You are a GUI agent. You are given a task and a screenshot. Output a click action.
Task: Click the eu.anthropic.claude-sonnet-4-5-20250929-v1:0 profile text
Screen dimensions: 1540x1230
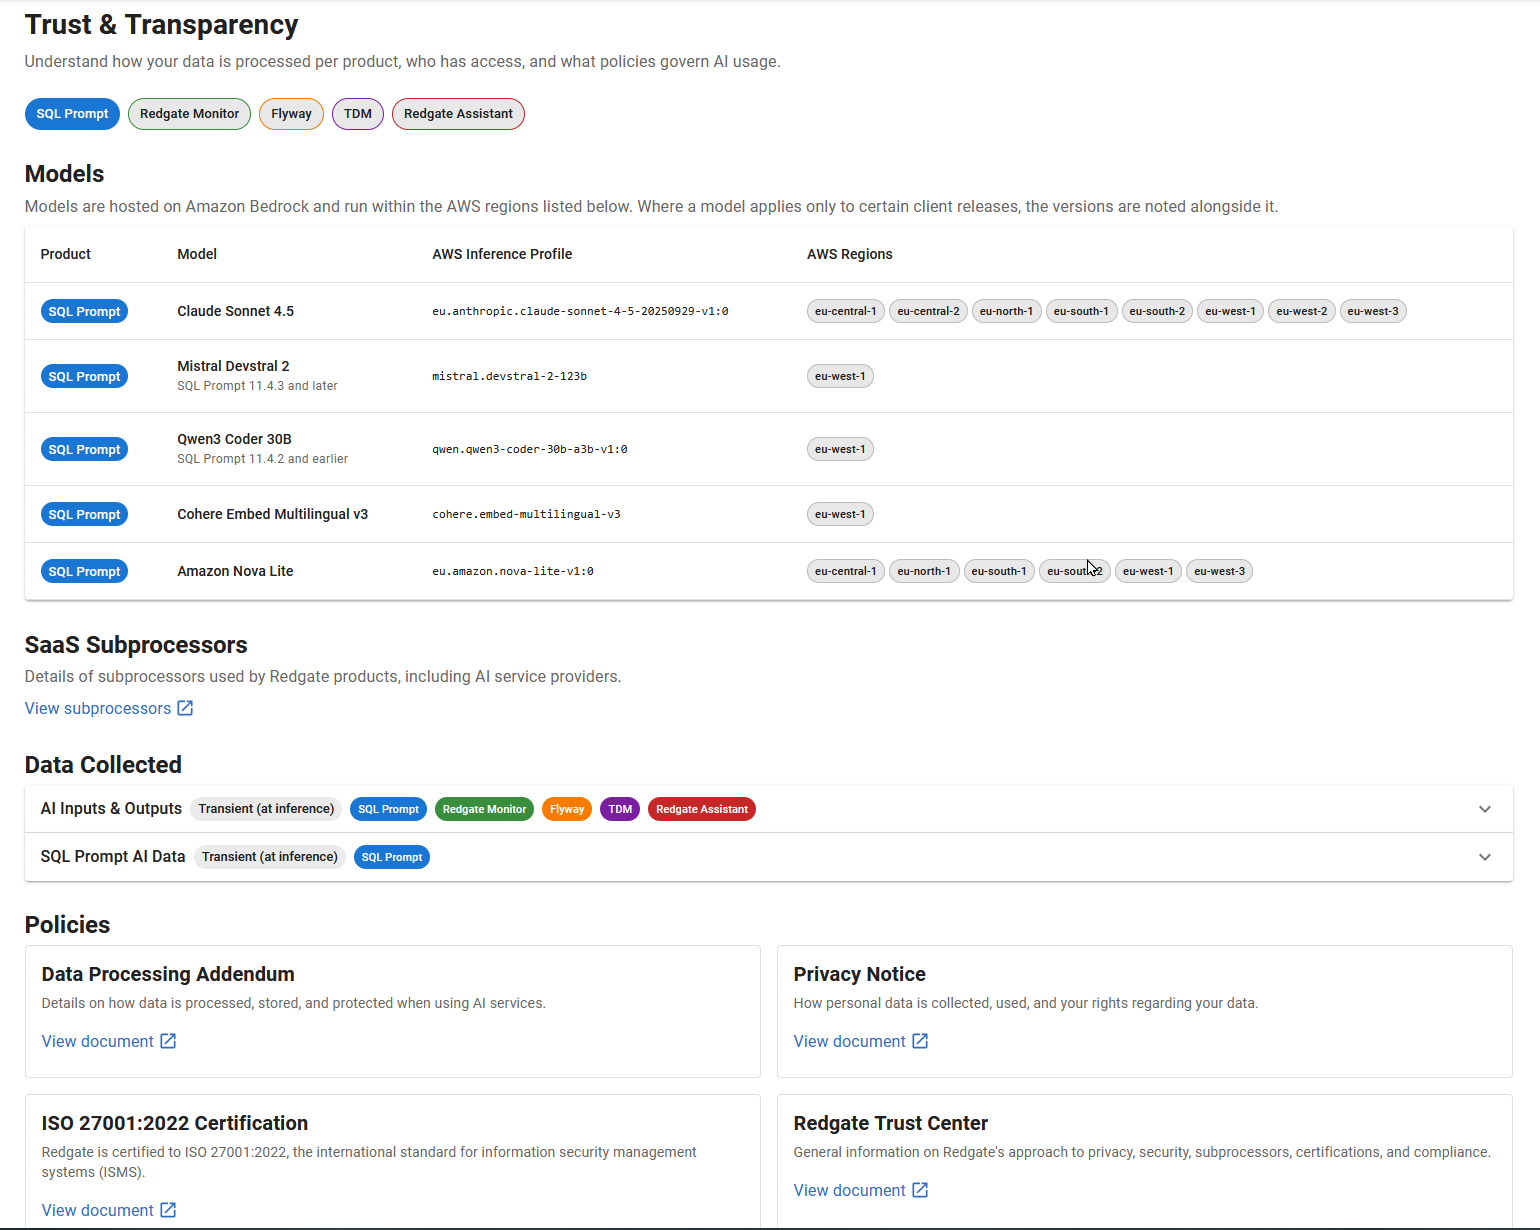click(580, 311)
